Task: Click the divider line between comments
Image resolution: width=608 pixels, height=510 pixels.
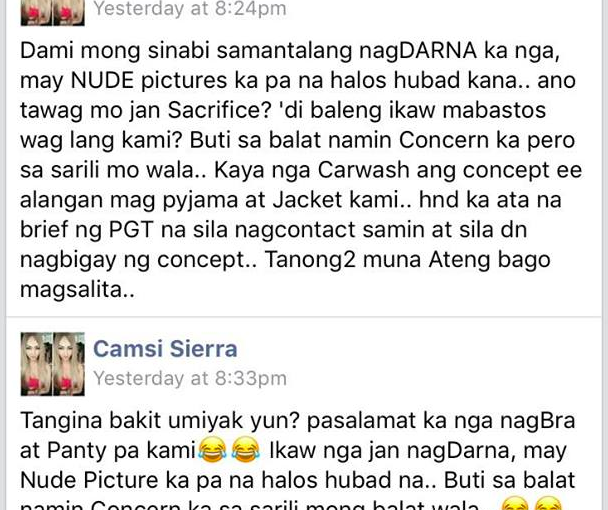Action: 304,316
